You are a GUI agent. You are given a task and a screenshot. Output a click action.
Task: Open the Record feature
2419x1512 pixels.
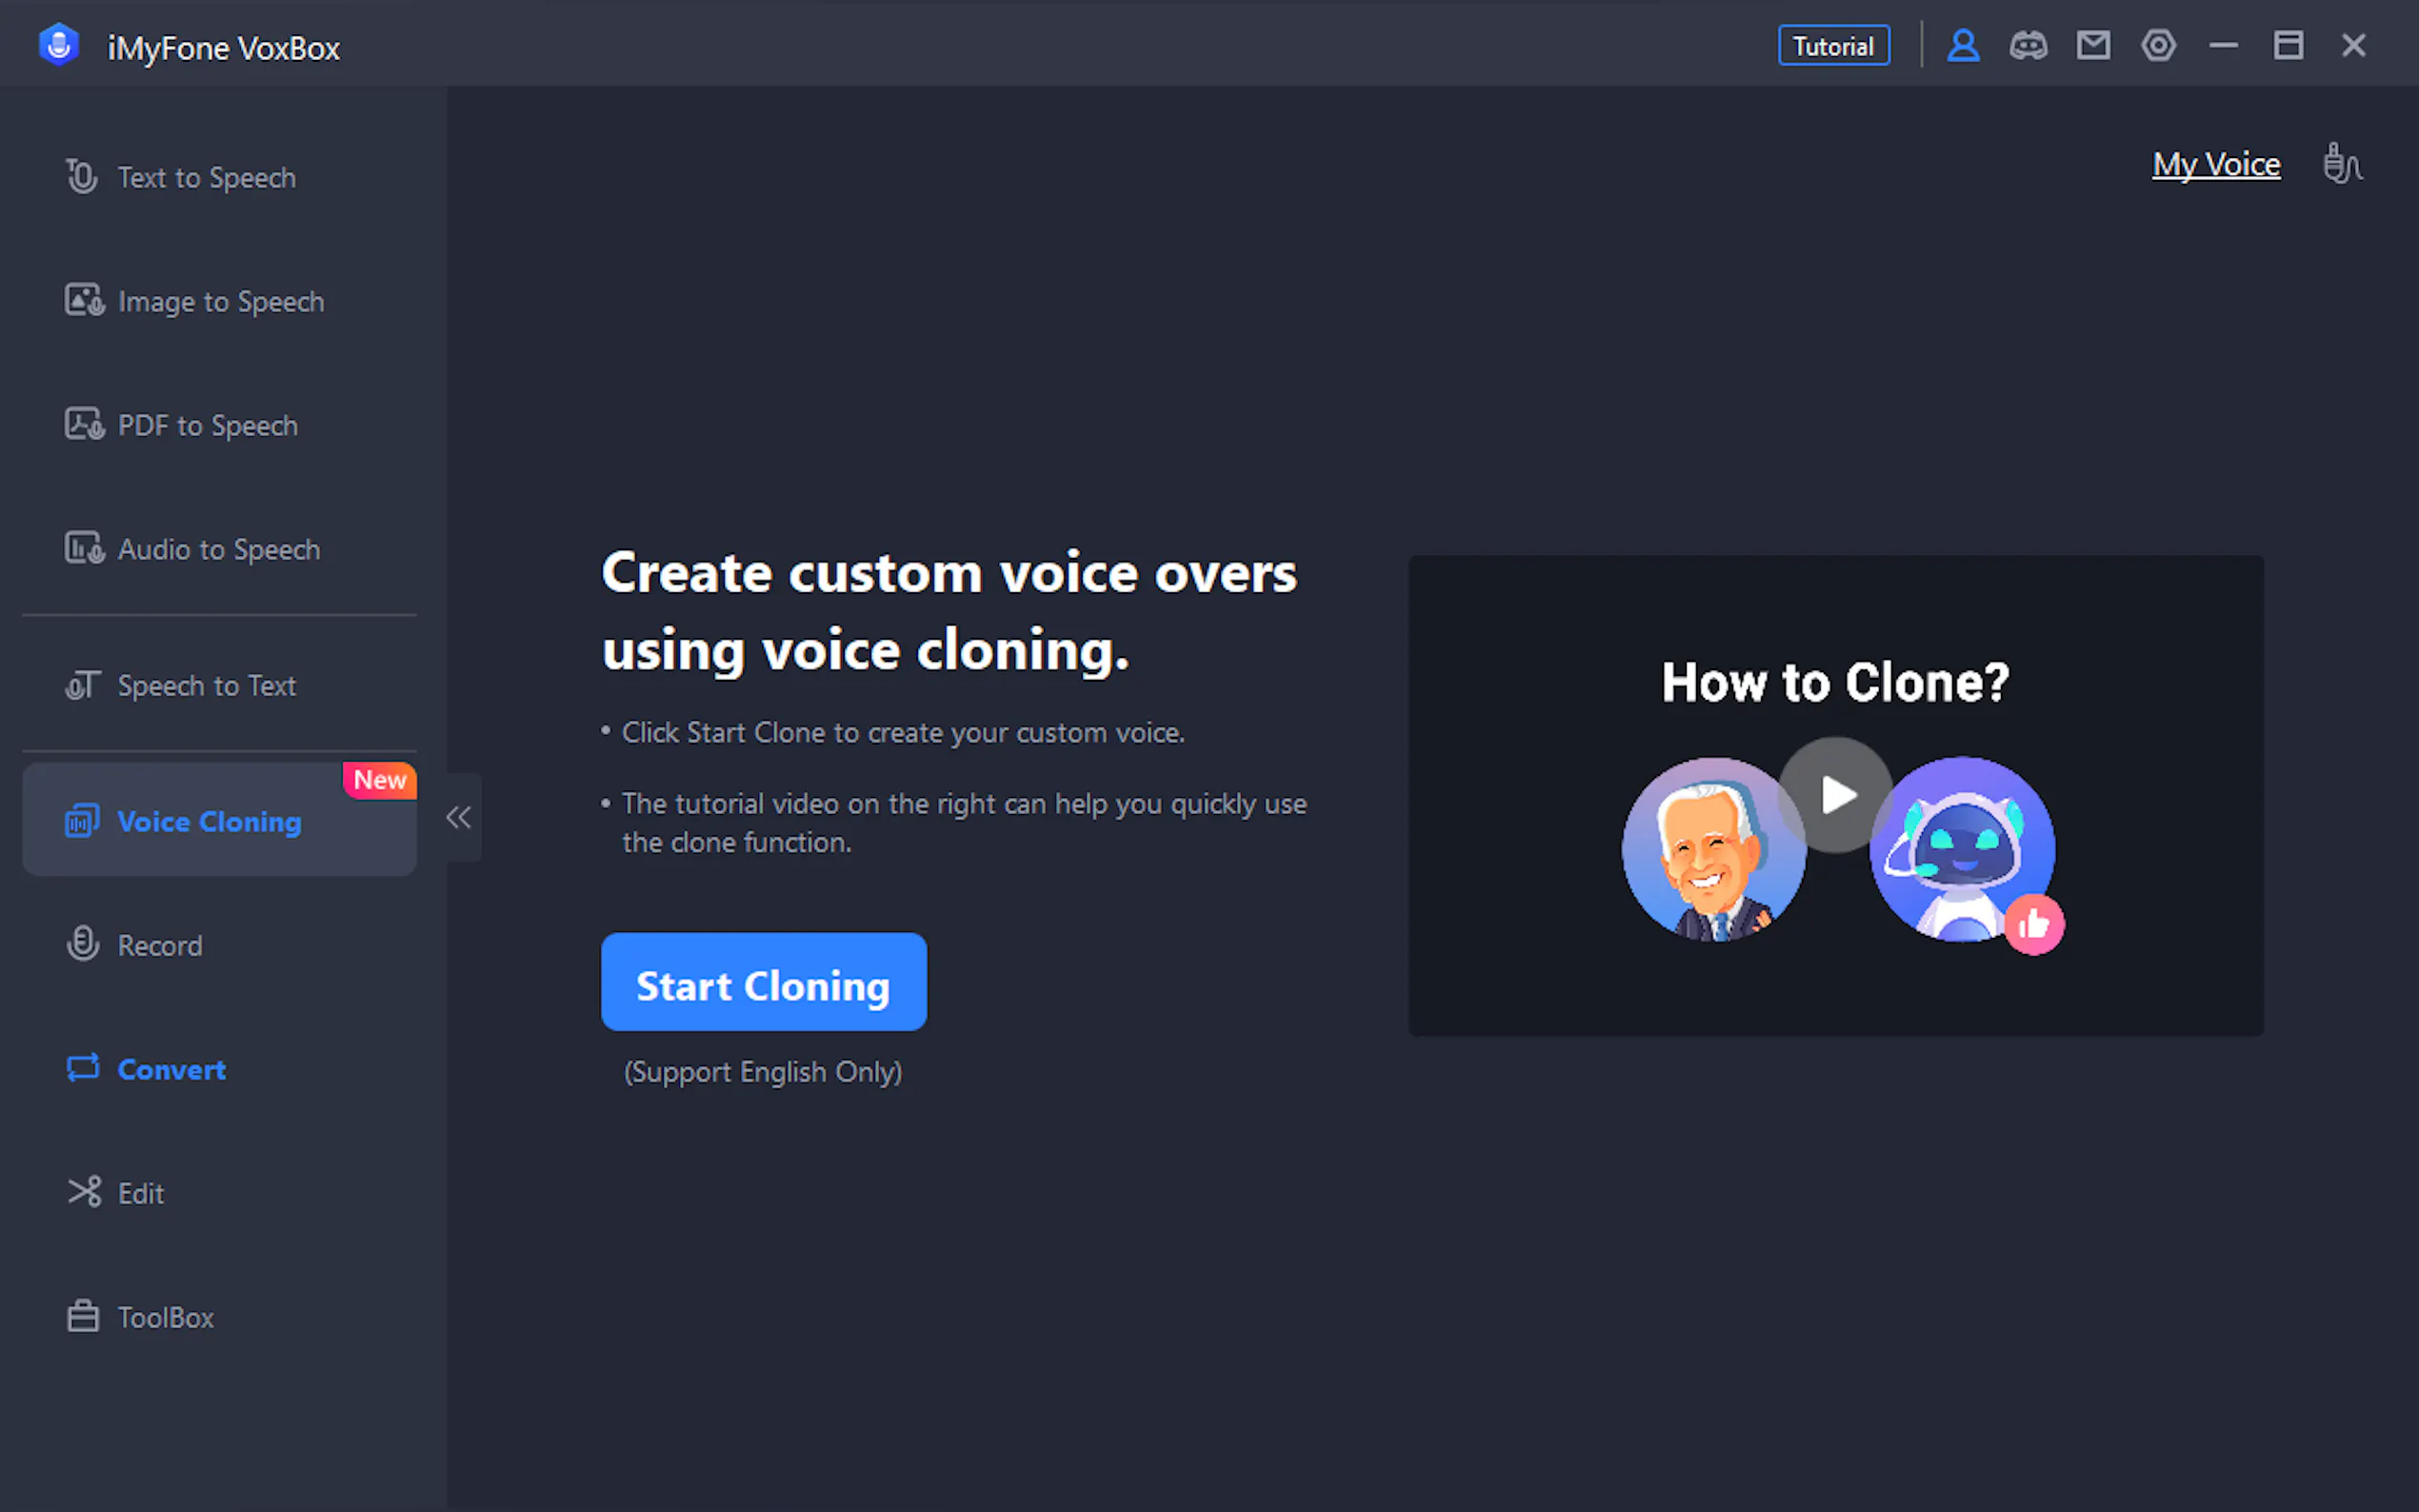point(160,944)
